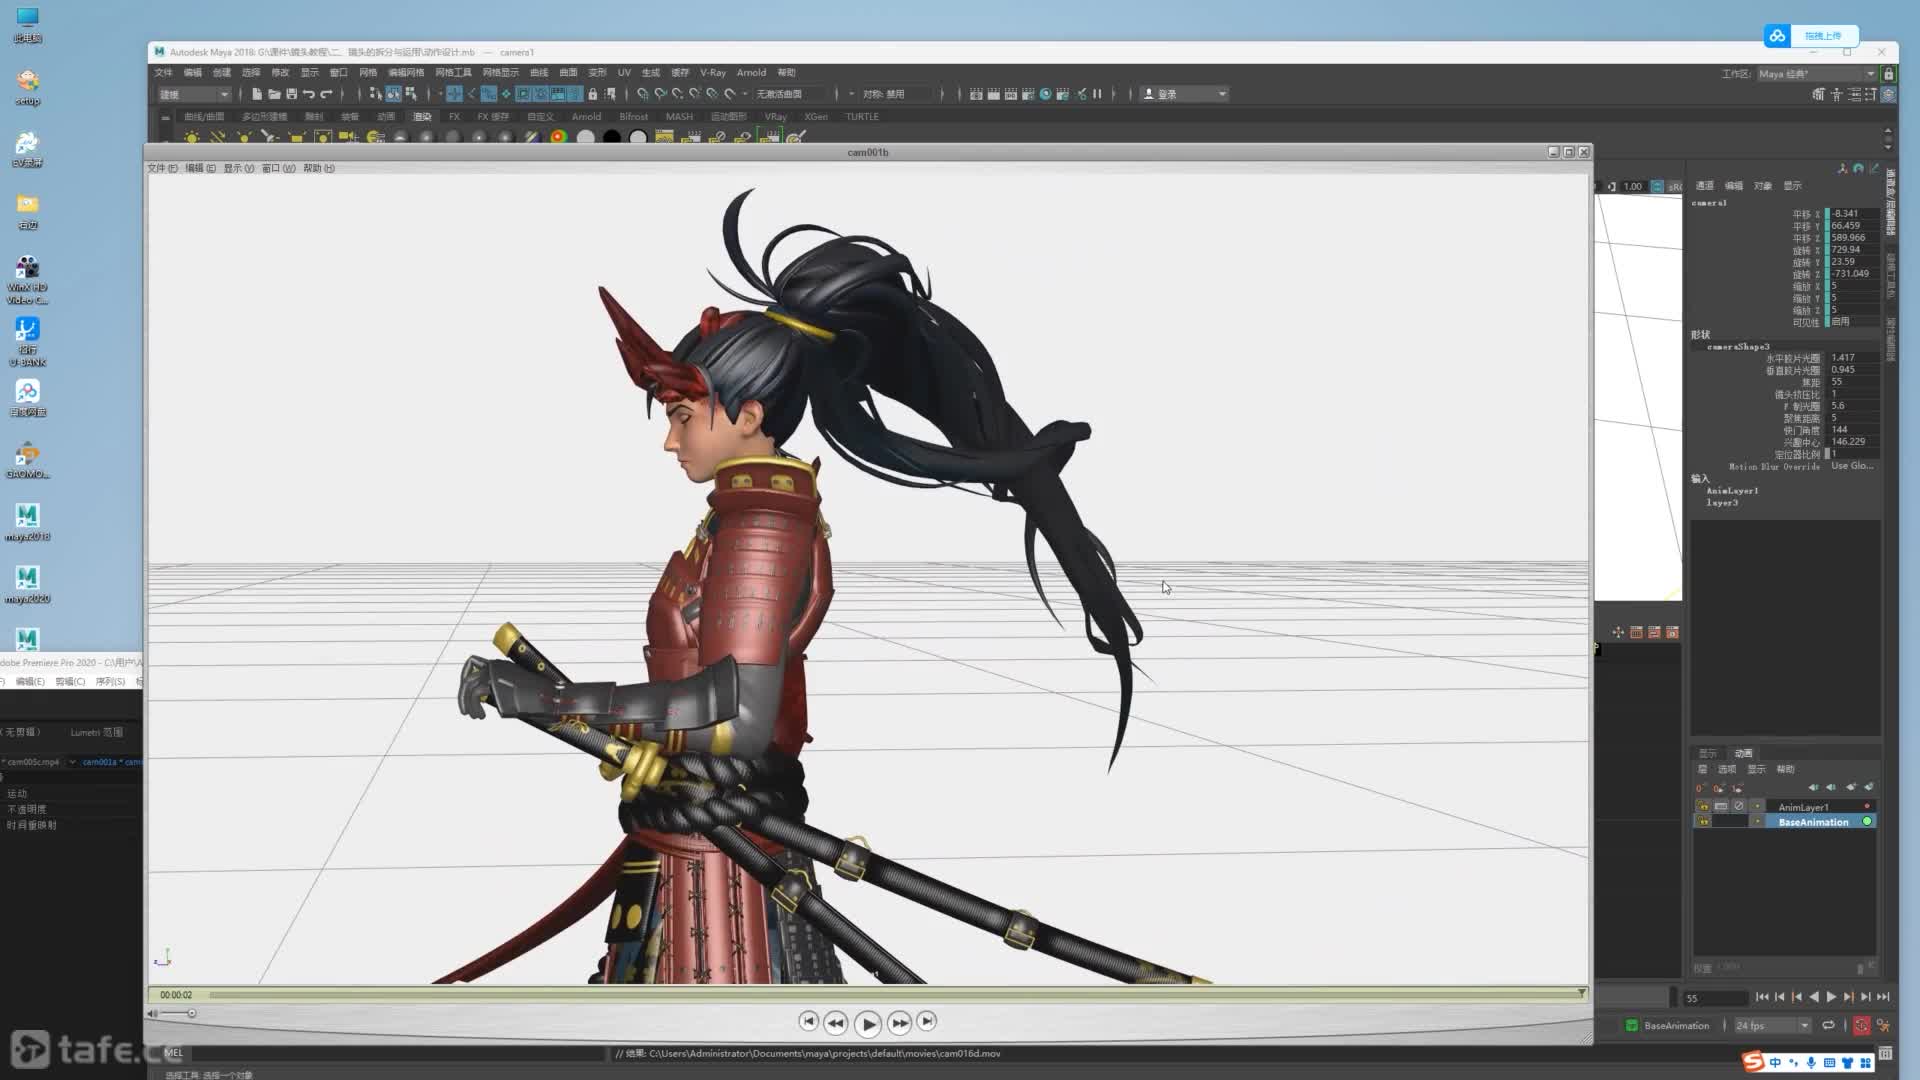The height and width of the screenshot is (1080, 1920).
Task: Toggle the workspace lock icon
Action: click(1888, 74)
